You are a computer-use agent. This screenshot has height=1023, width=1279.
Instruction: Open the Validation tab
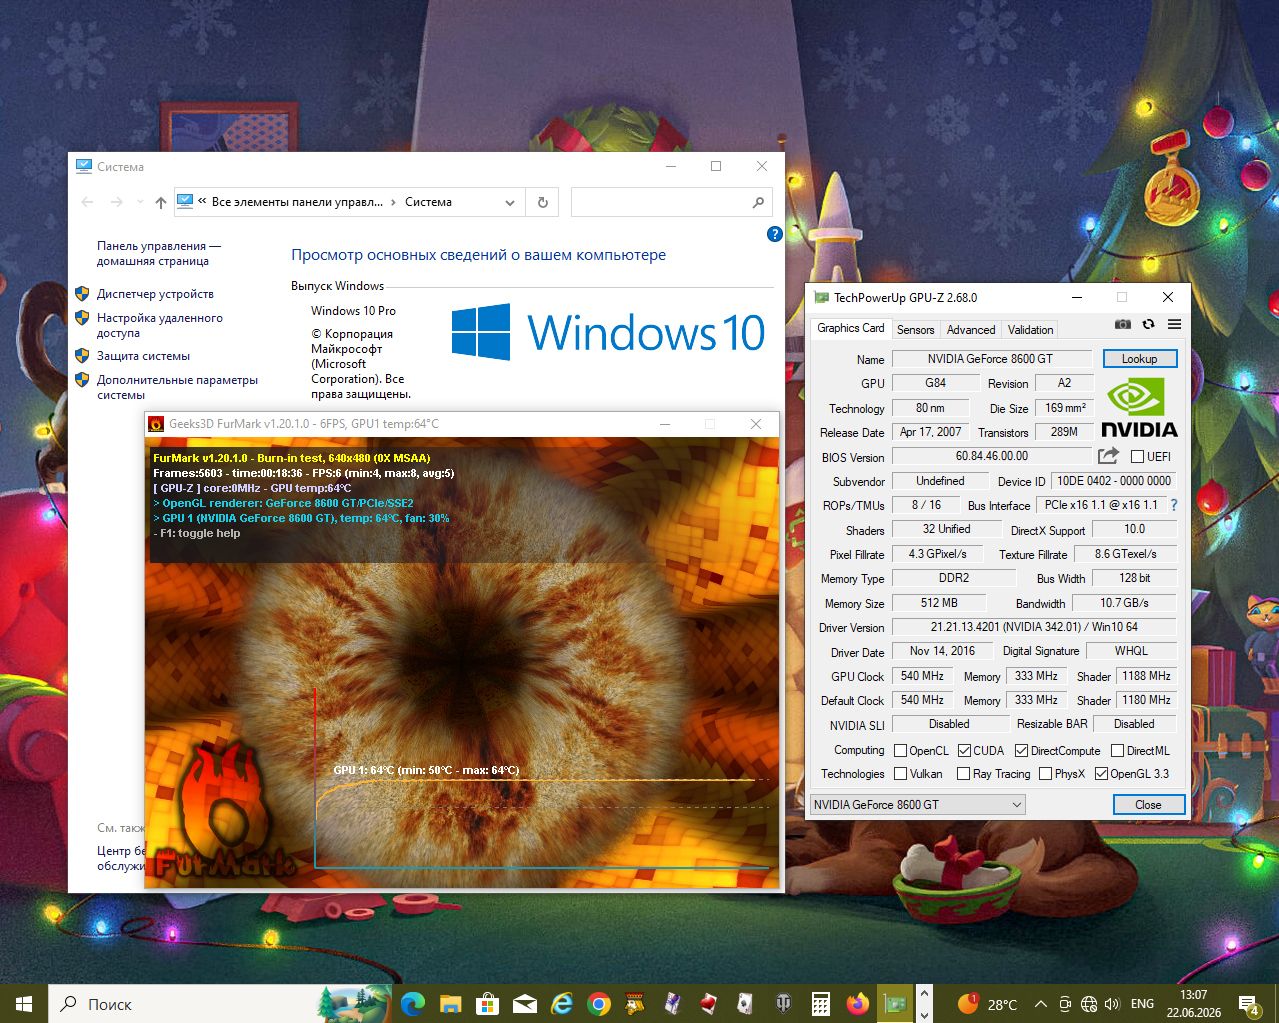click(x=1030, y=329)
